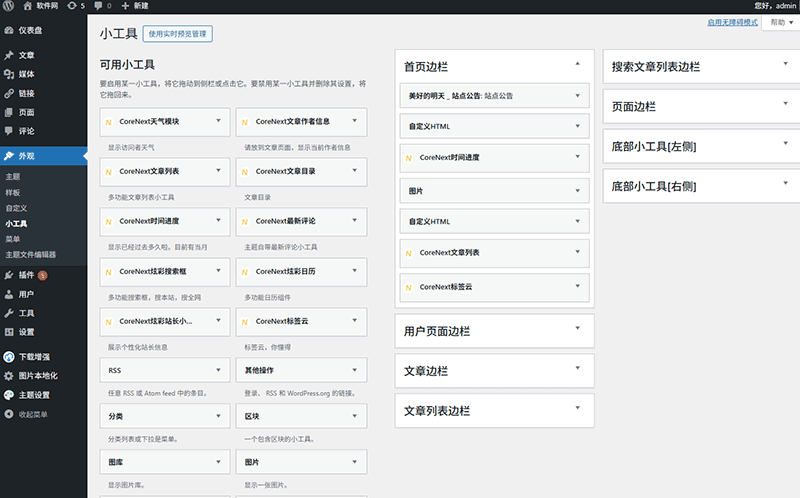Collapse 首页边栏 sidebar panel arrow
This screenshot has width=800, height=498.
(578, 64)
